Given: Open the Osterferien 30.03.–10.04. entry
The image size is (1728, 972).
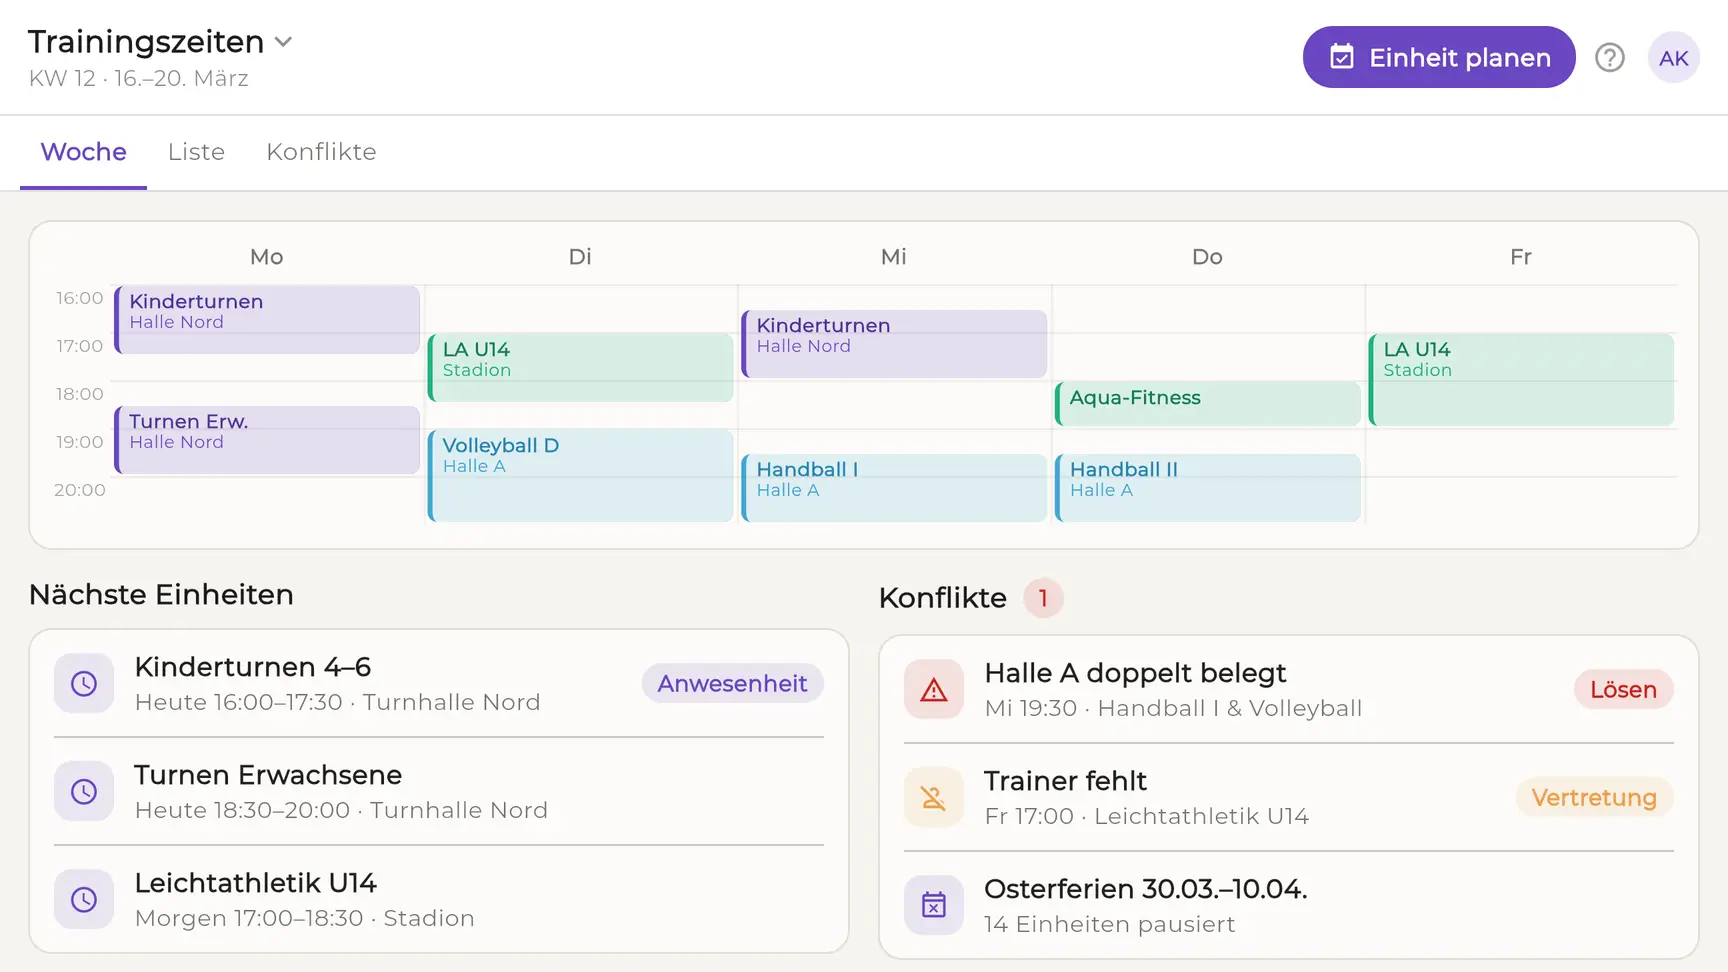Looking at the screenshot, I should 1289,905.
